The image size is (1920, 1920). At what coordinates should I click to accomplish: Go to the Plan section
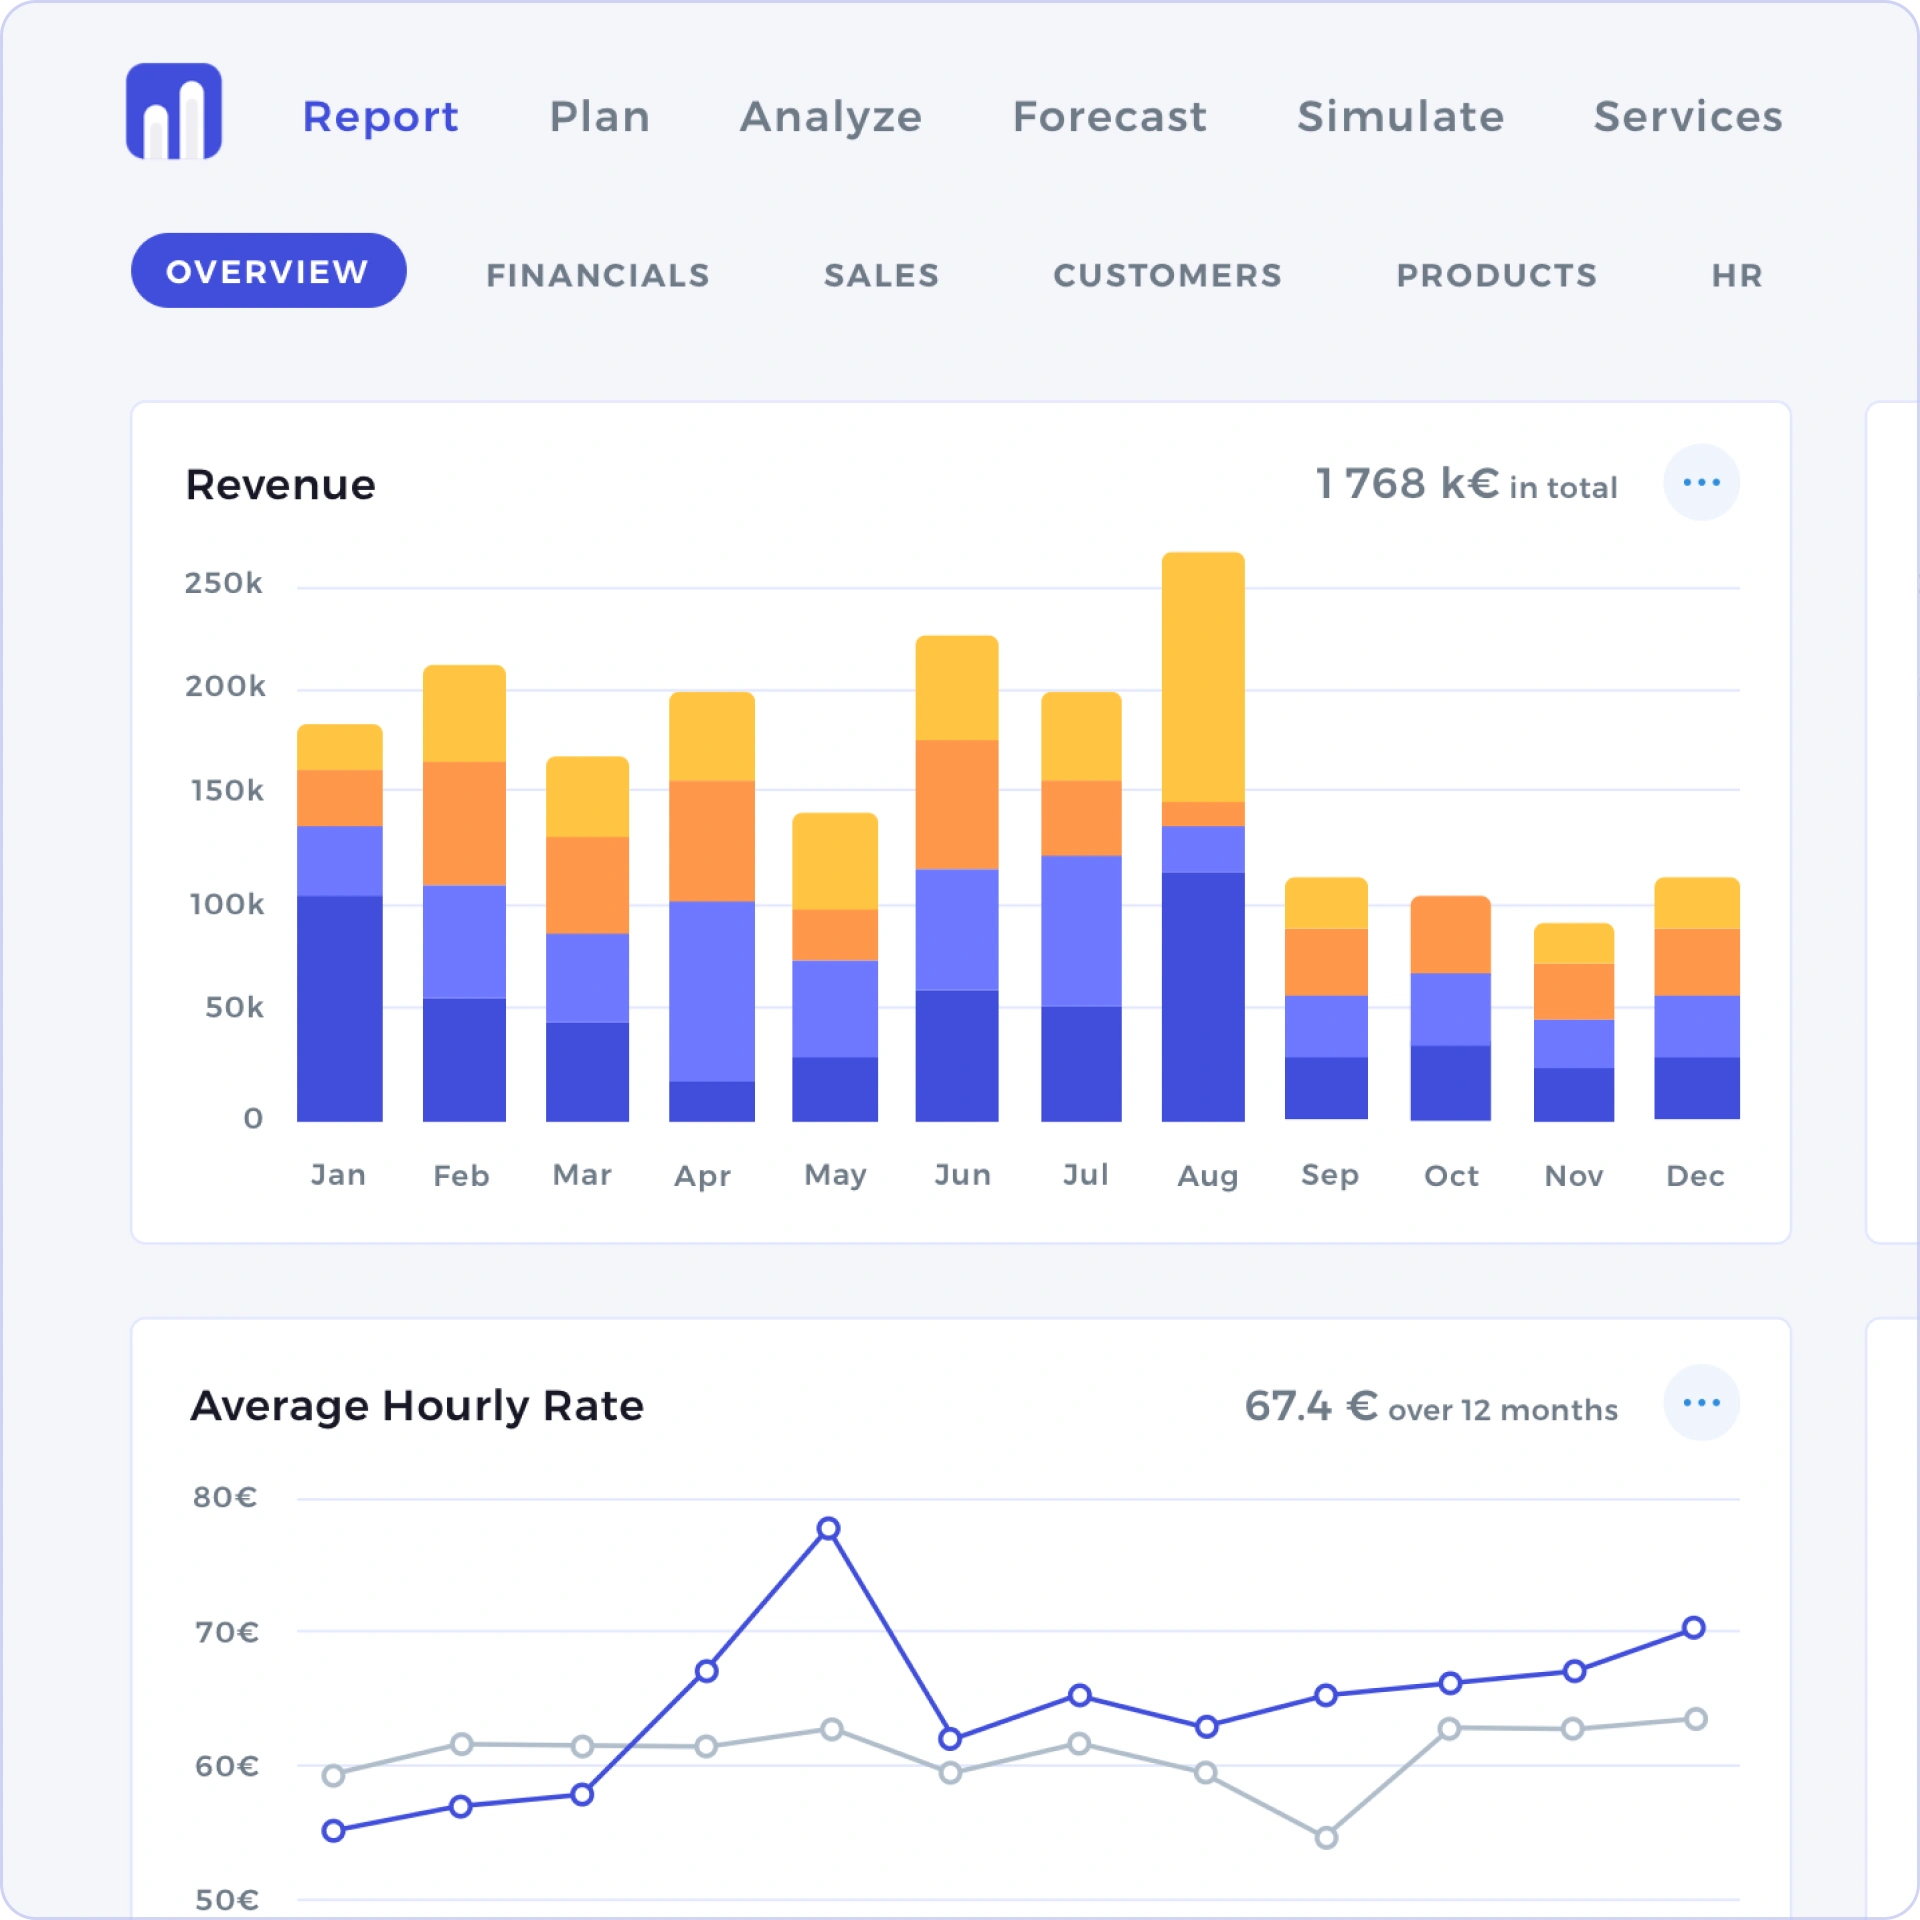tap(599, 117)
